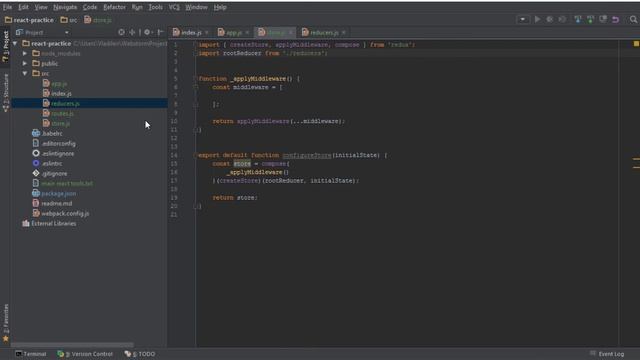Open the Run menu
The image size is (640, 360).
[137, 7]
